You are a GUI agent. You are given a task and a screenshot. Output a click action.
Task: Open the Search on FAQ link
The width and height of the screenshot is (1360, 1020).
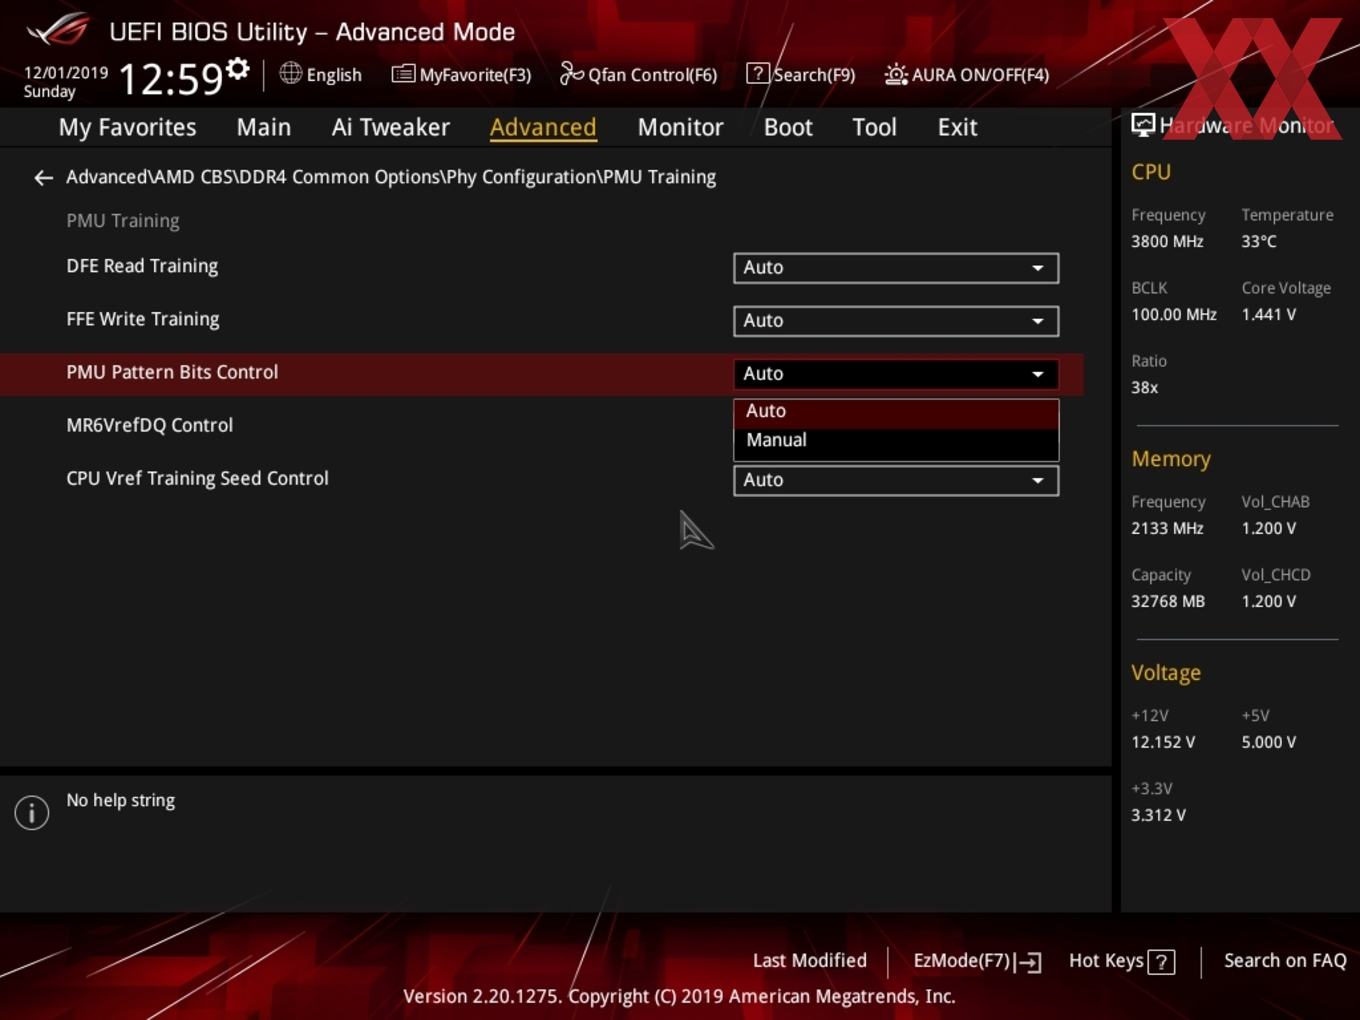tap(1285, 961)
